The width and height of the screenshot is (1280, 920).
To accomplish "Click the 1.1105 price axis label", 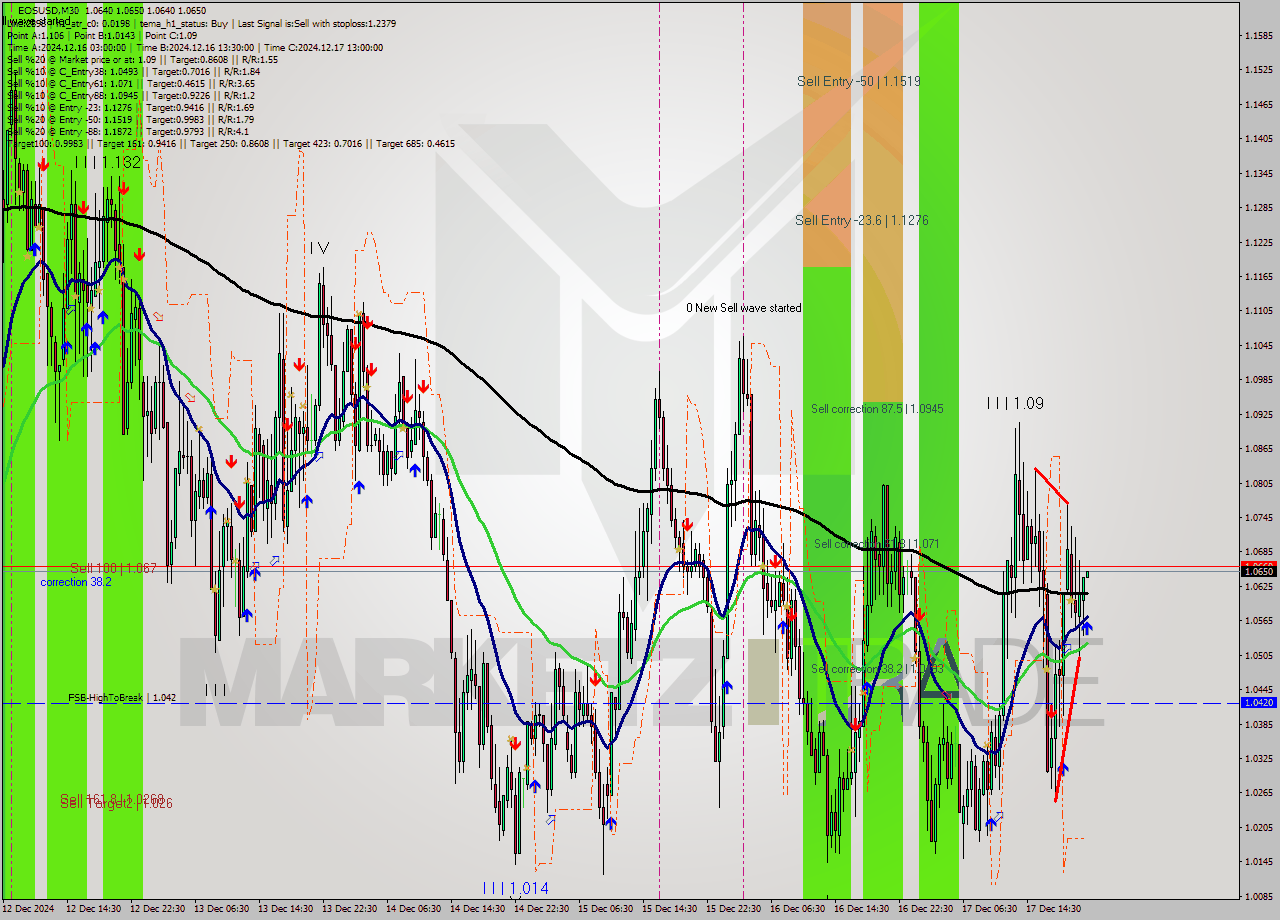I will (1258, 311).
